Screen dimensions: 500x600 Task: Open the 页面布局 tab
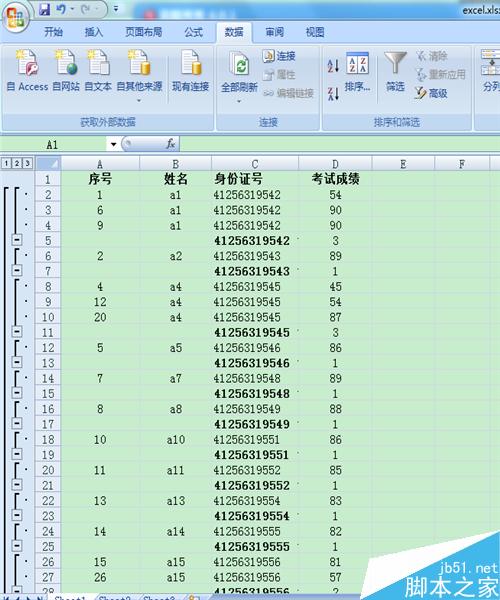(143, 32)
